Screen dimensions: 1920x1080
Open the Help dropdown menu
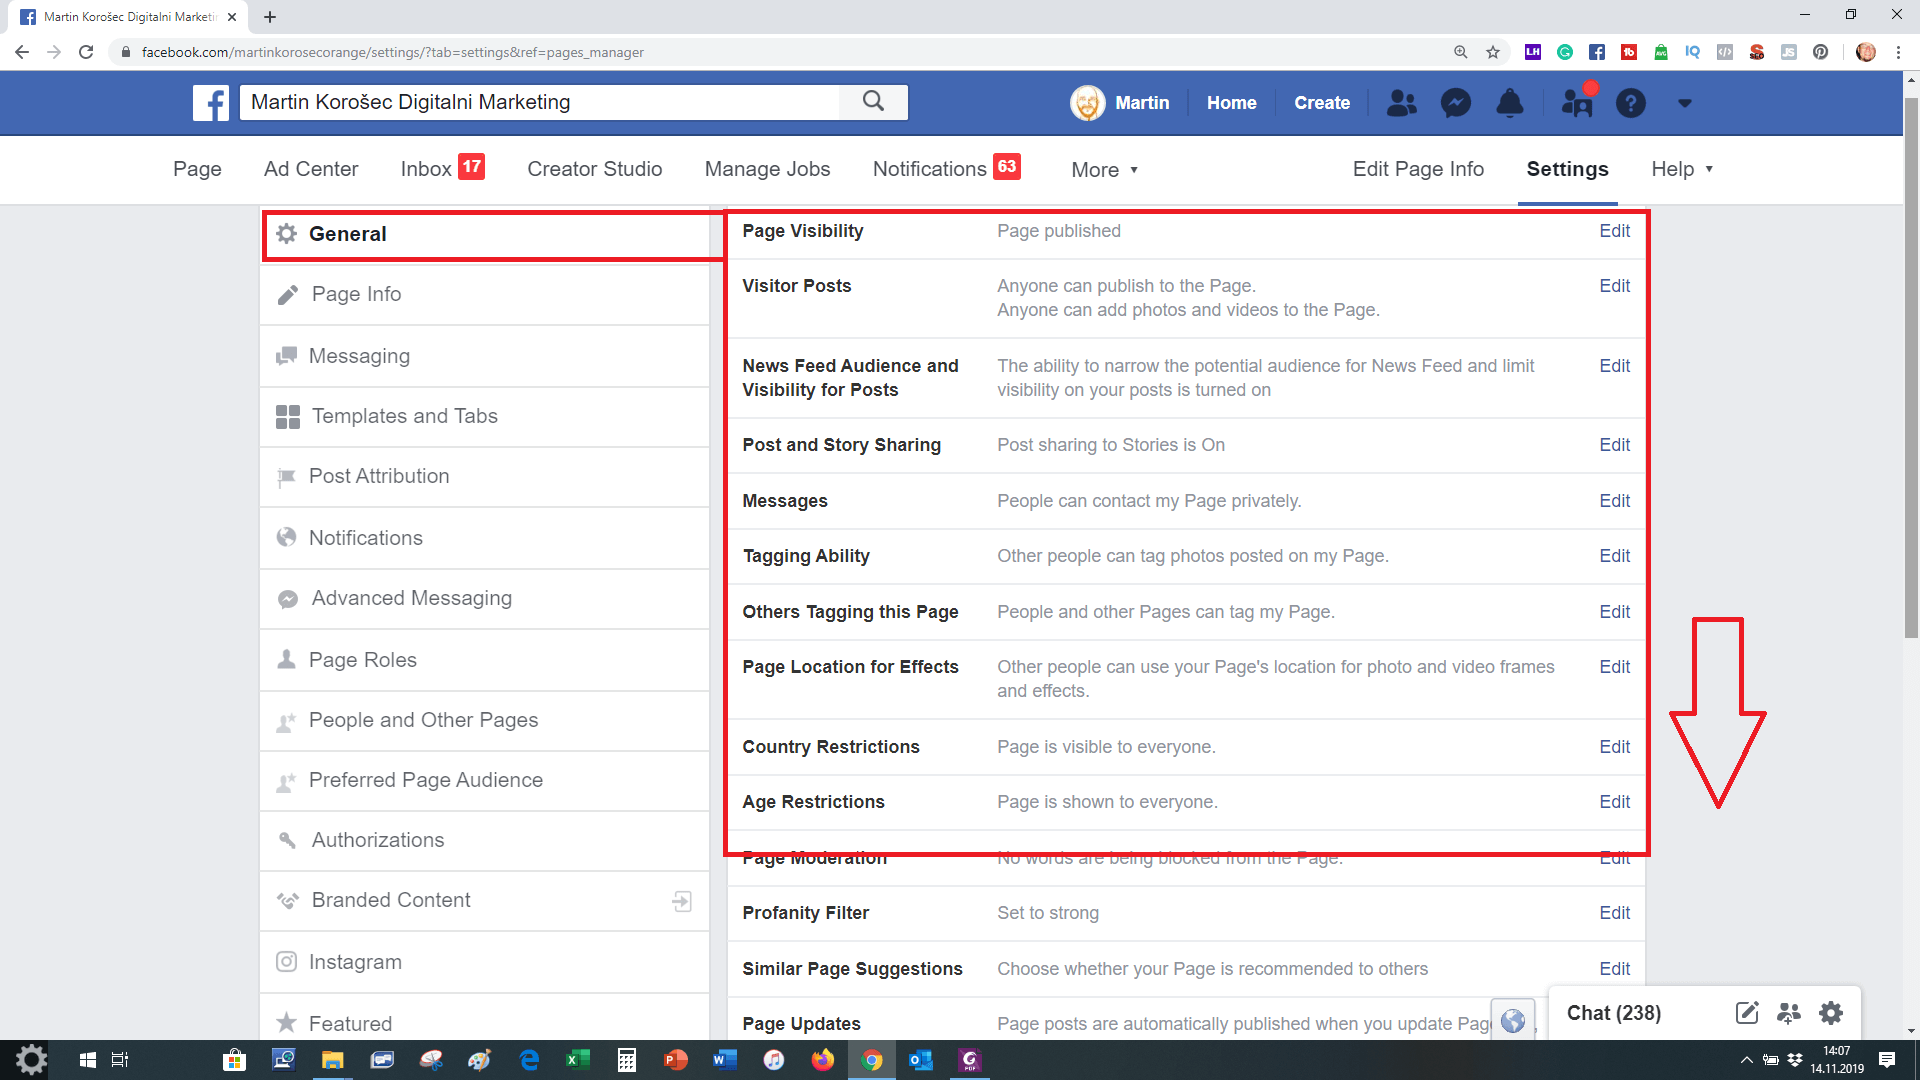pyautogui.click(x=1681, y=169)
